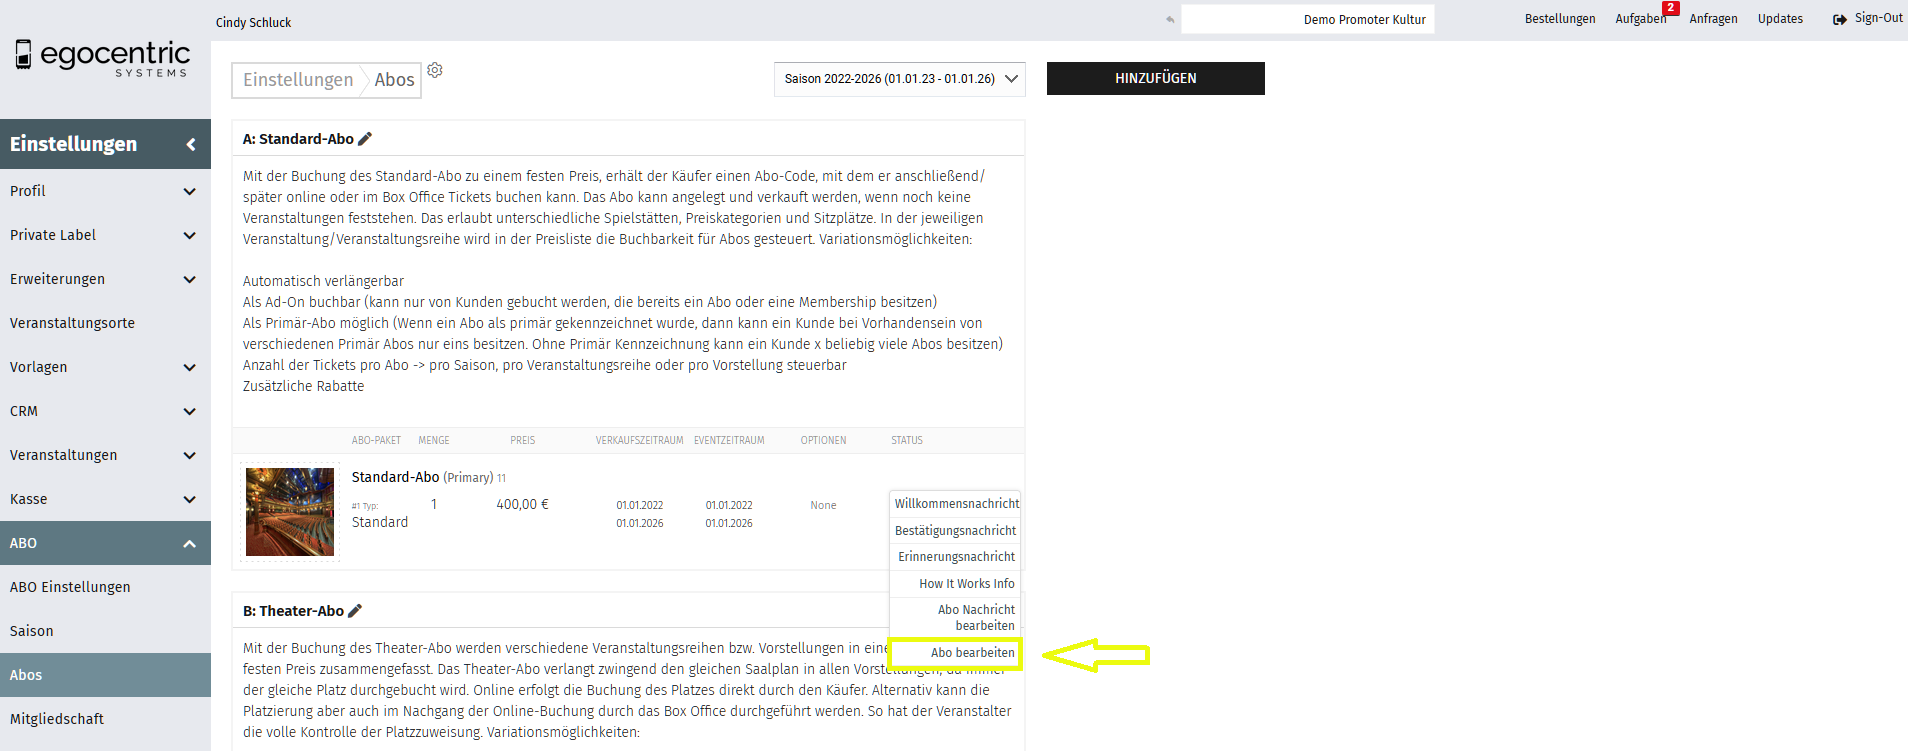Viewport: 1908px width, 751px height.
Task: Click the Sign-Out icon
Action: (x=1839, y=19)
